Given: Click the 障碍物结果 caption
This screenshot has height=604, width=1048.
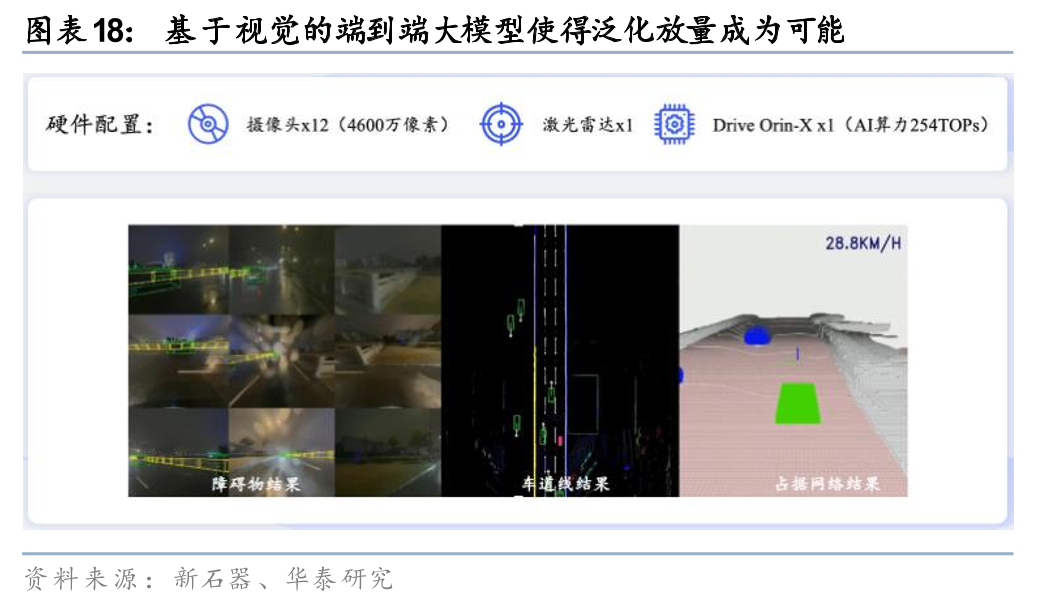Looking at the screenshot, I should pos(256,484).
